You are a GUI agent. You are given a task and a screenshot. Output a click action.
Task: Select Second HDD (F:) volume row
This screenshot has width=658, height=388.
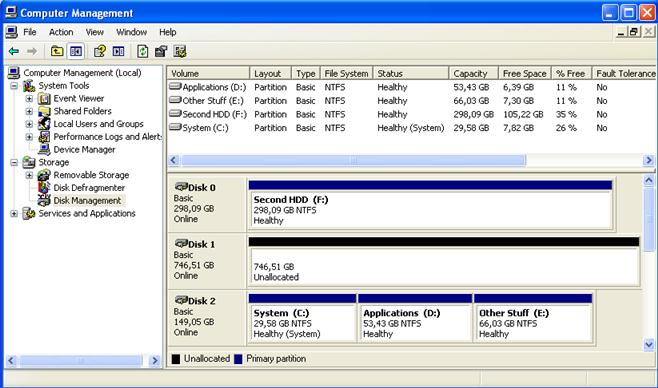click(x=411, y=114)
